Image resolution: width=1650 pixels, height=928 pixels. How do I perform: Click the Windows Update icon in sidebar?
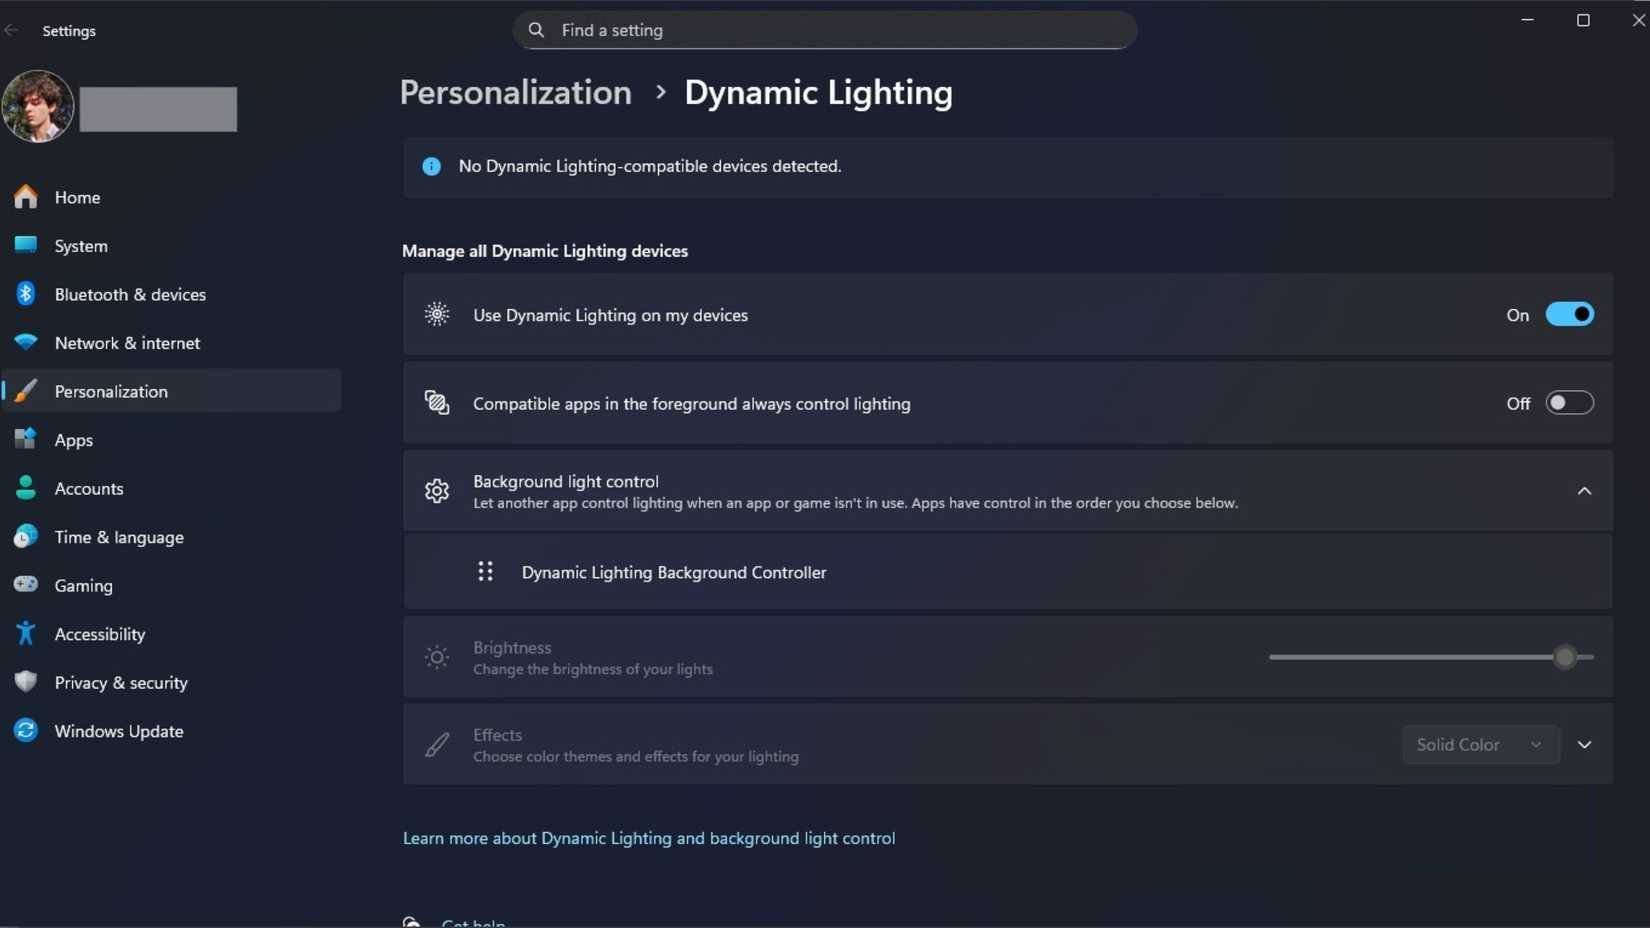[25, 731]
